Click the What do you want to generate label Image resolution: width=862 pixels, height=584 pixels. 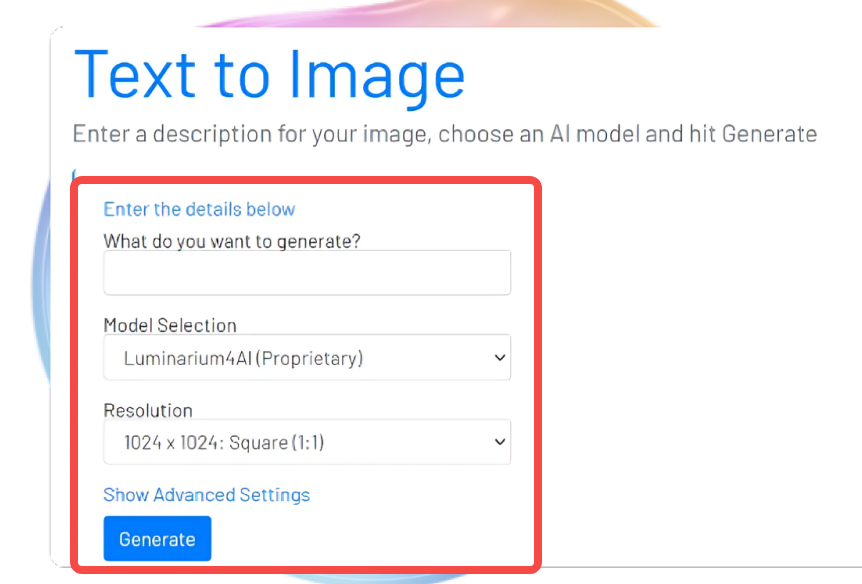231,240
